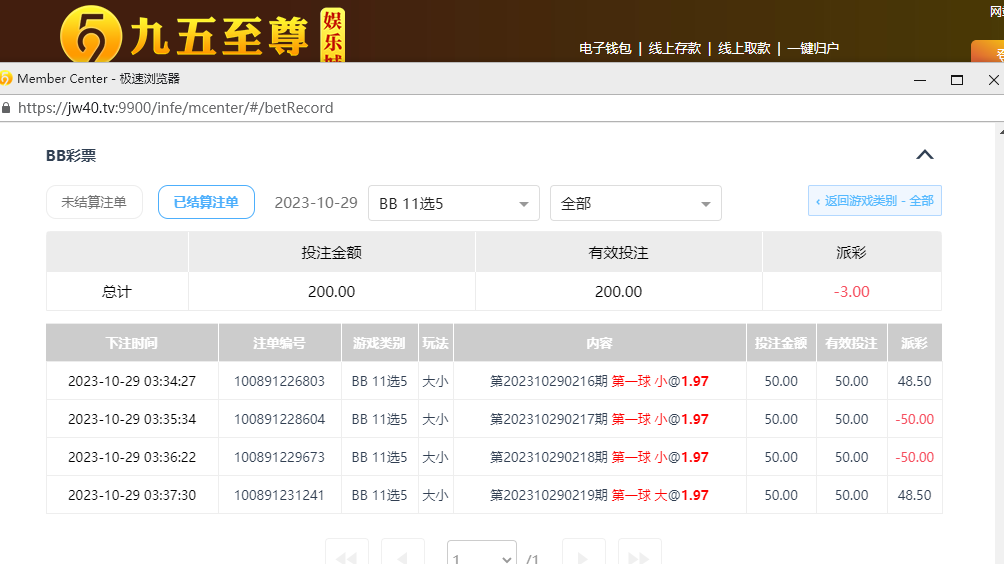The image size is (1004, 564).
Task: Maximize the Member Center window
Action: coord(957,79)
